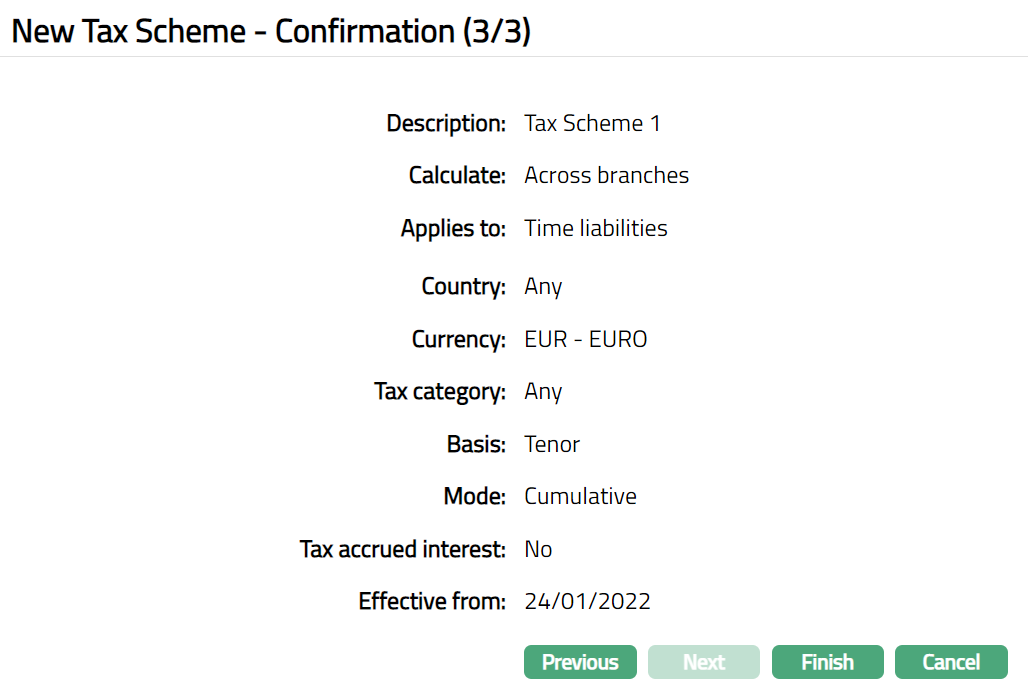Image resolution: width=1028 pixels, height=695 pixels.
Task: Click the 'Across branches' calculate value
Action: 606,176
